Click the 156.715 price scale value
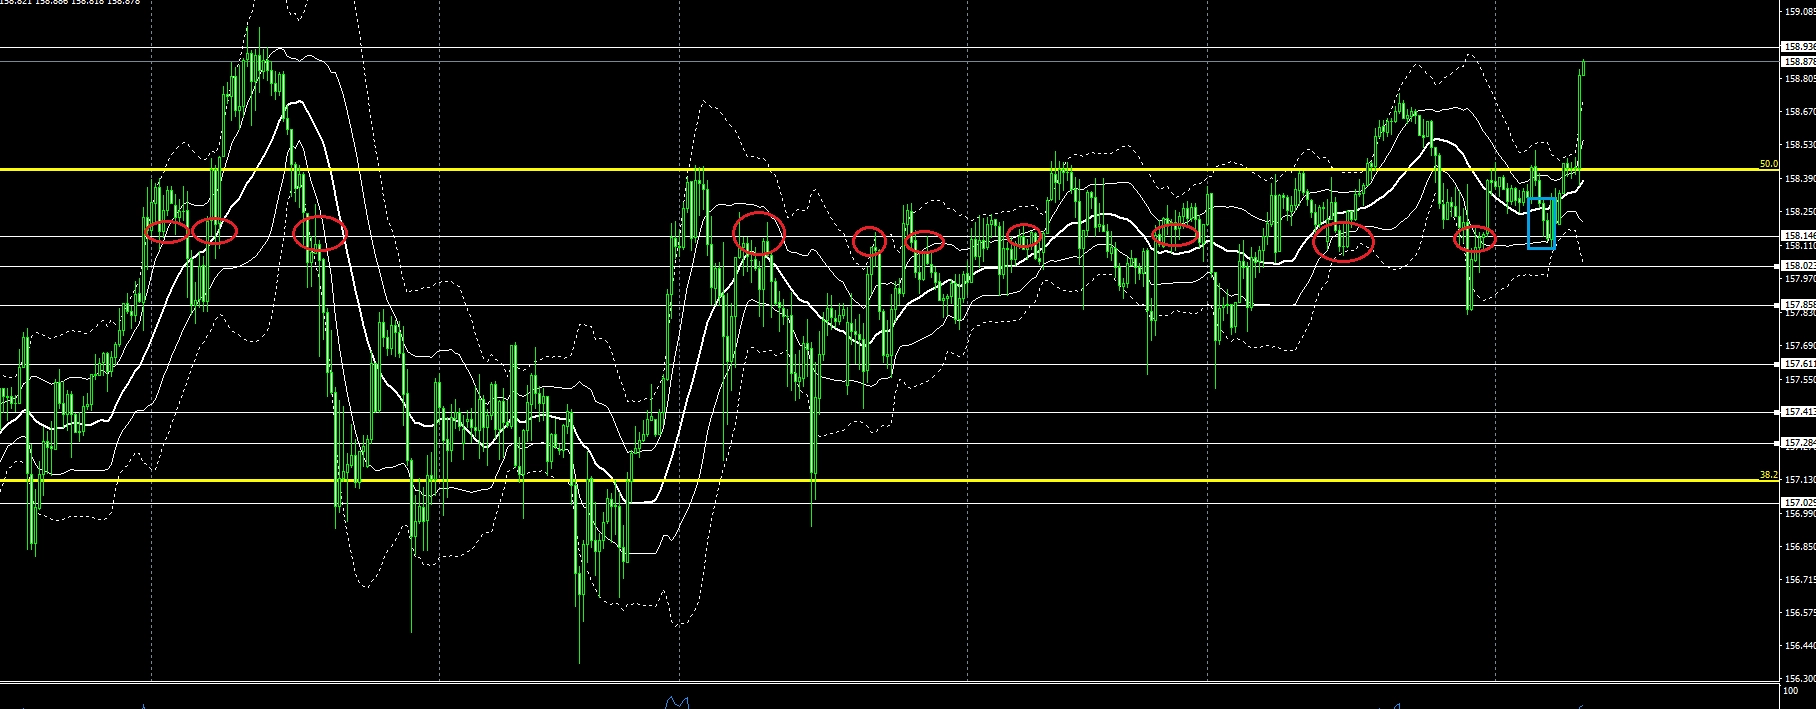This screenshot has height=709, width=1816. [x=1800, y=580]
